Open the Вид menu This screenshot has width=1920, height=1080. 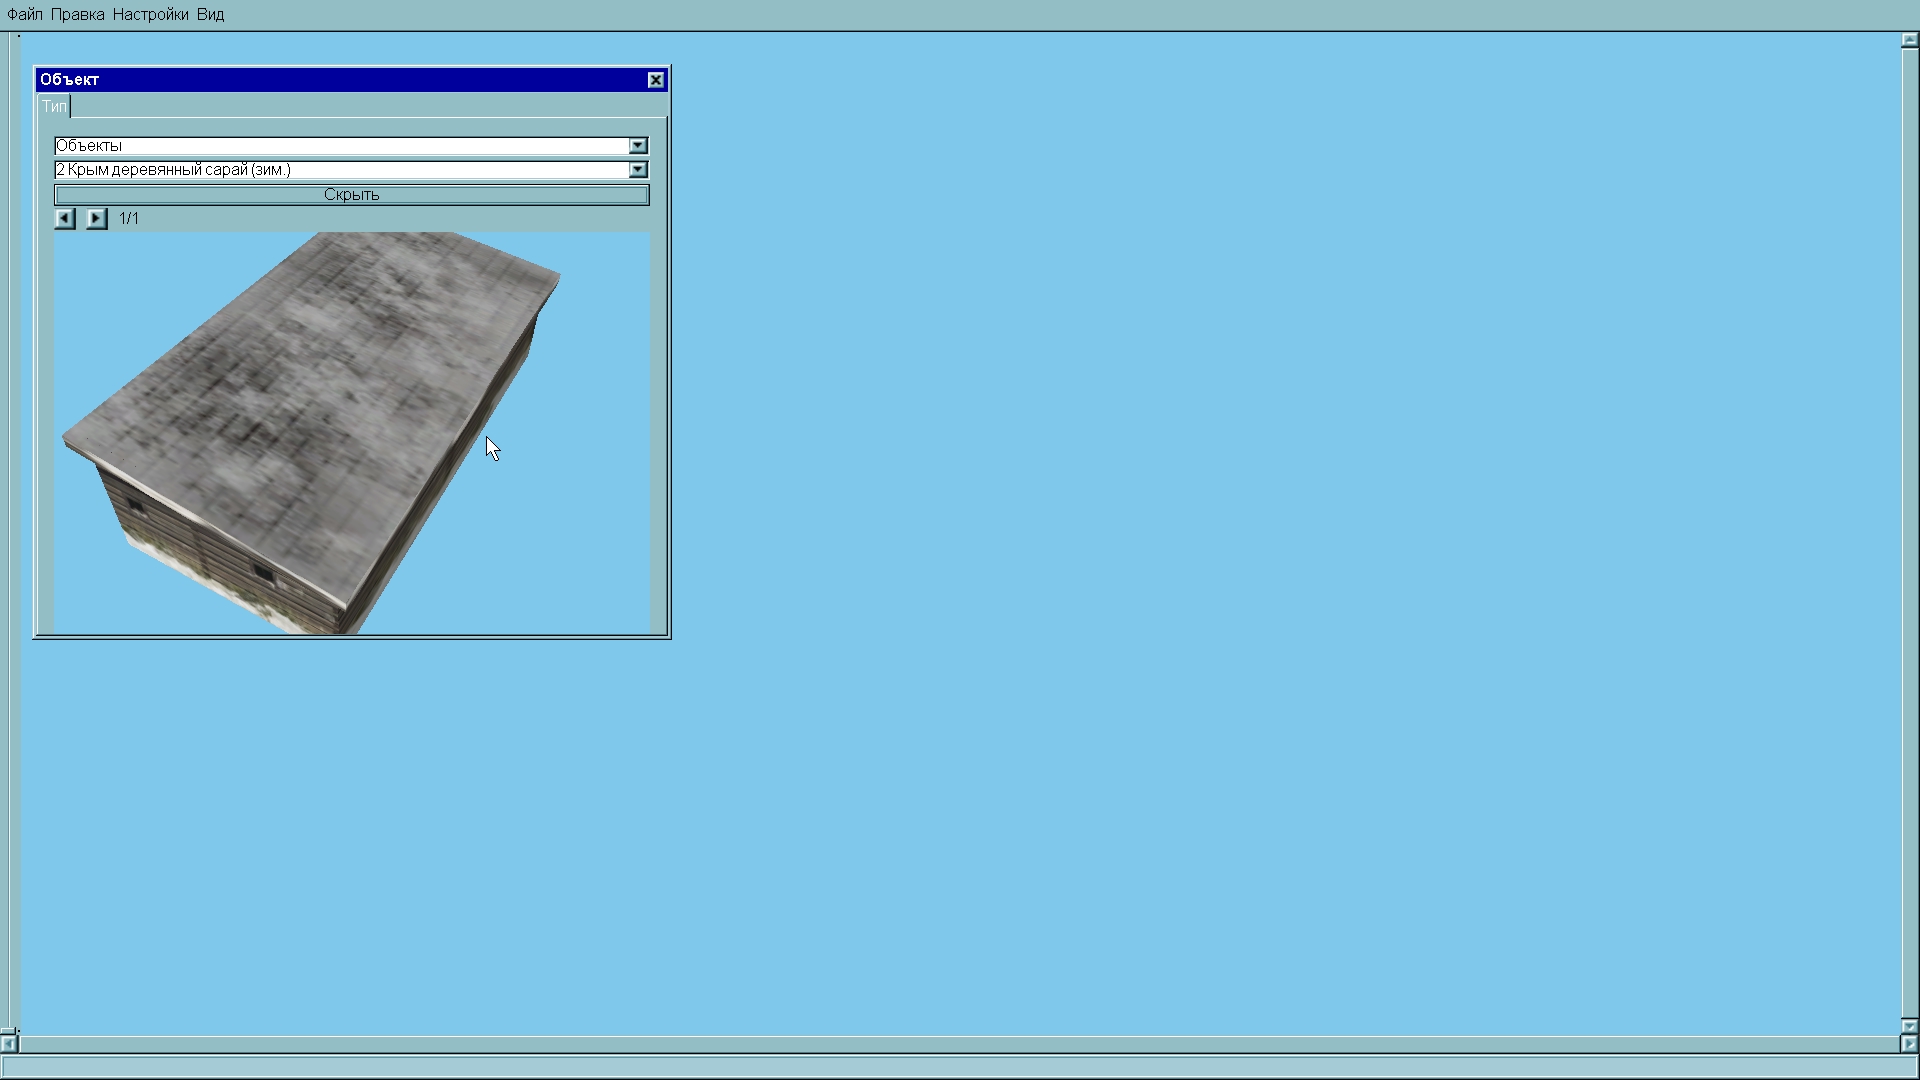click(x=210, y=15)
